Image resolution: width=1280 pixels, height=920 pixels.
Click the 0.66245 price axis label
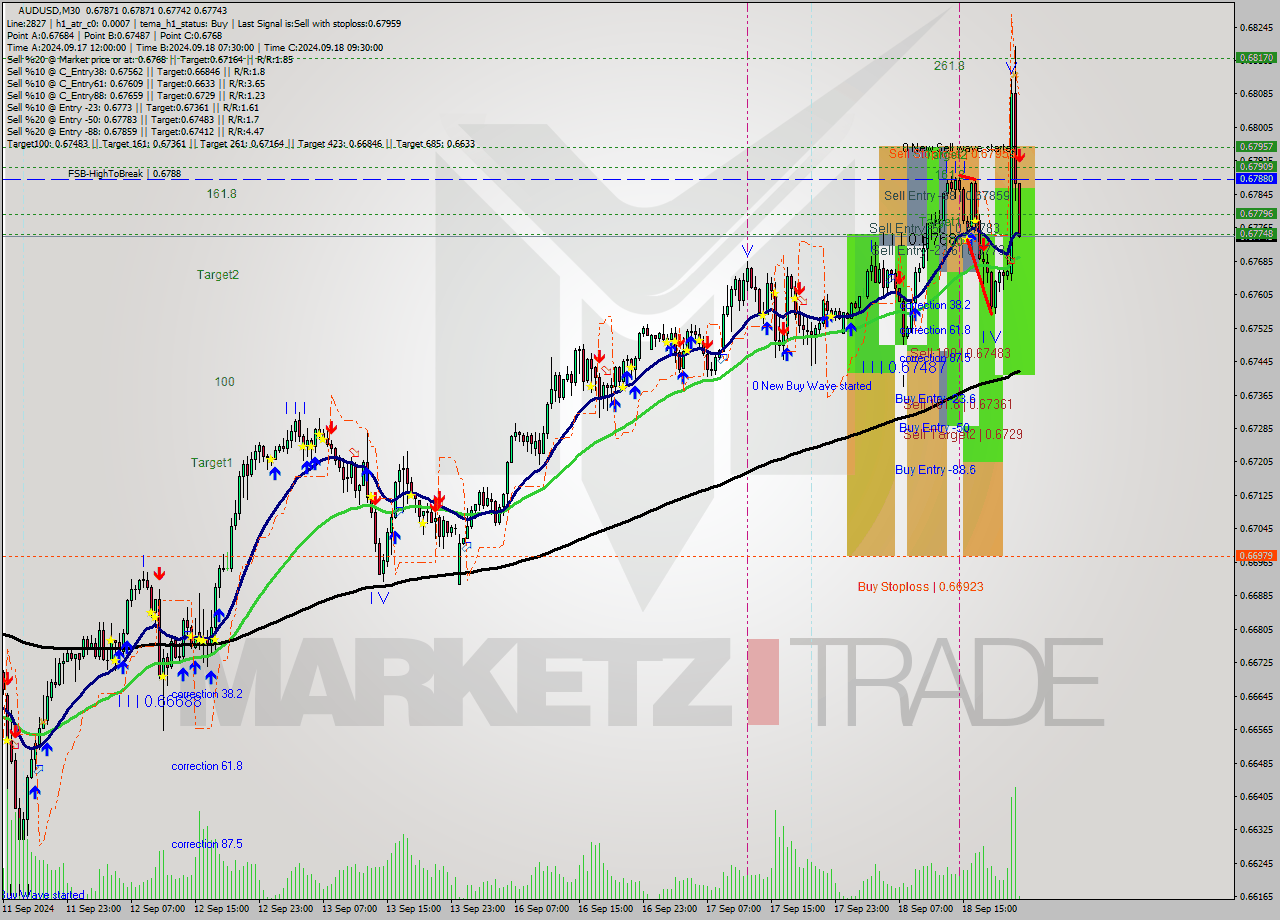click(1257, 863)
